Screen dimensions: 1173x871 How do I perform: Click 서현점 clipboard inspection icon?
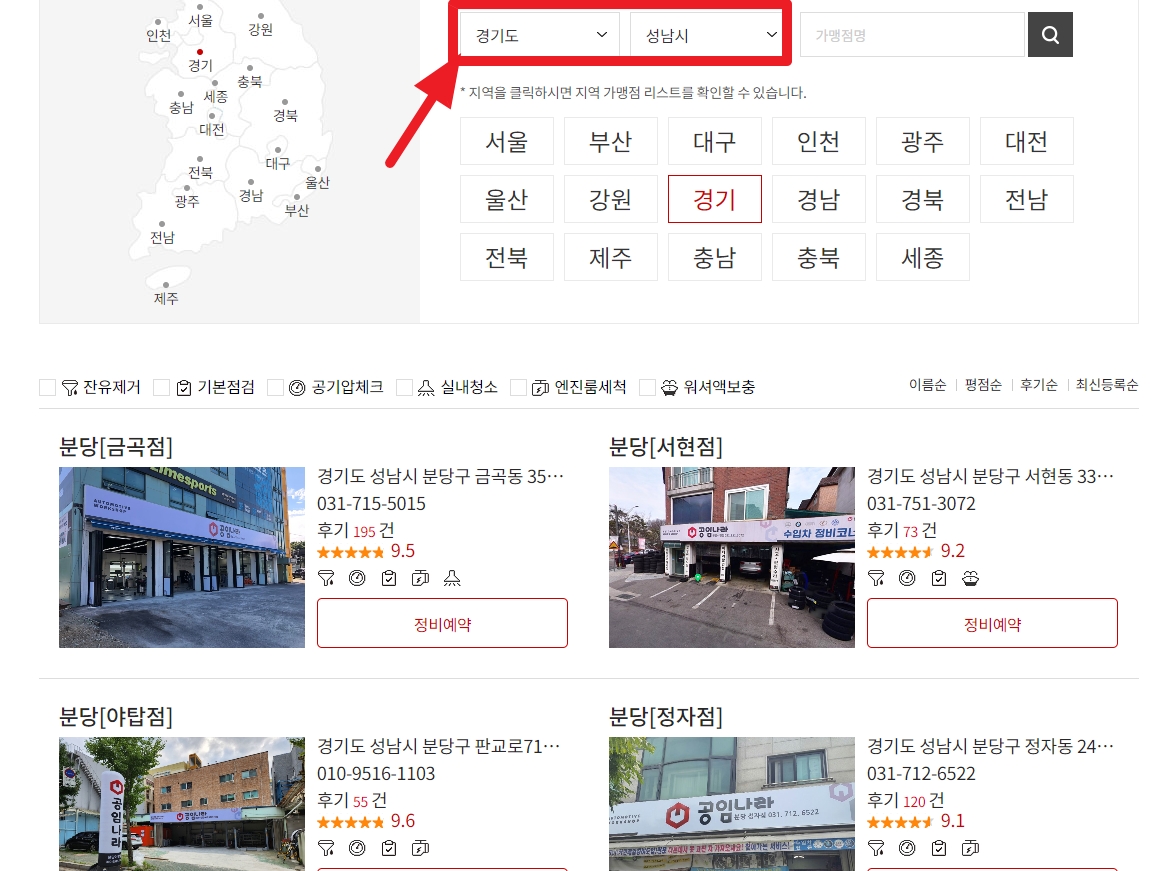[x=939, y=578]
